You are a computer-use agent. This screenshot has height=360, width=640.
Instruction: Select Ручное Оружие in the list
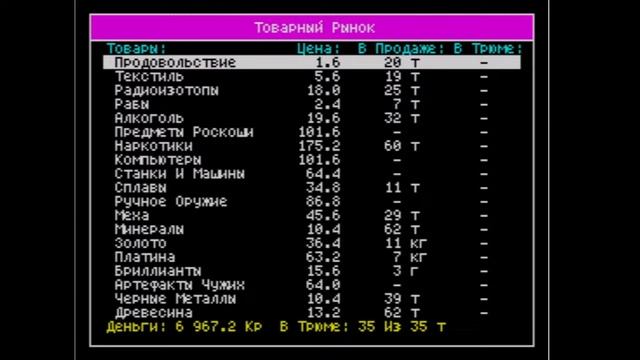pyautogui.click(x=312, y=201)
